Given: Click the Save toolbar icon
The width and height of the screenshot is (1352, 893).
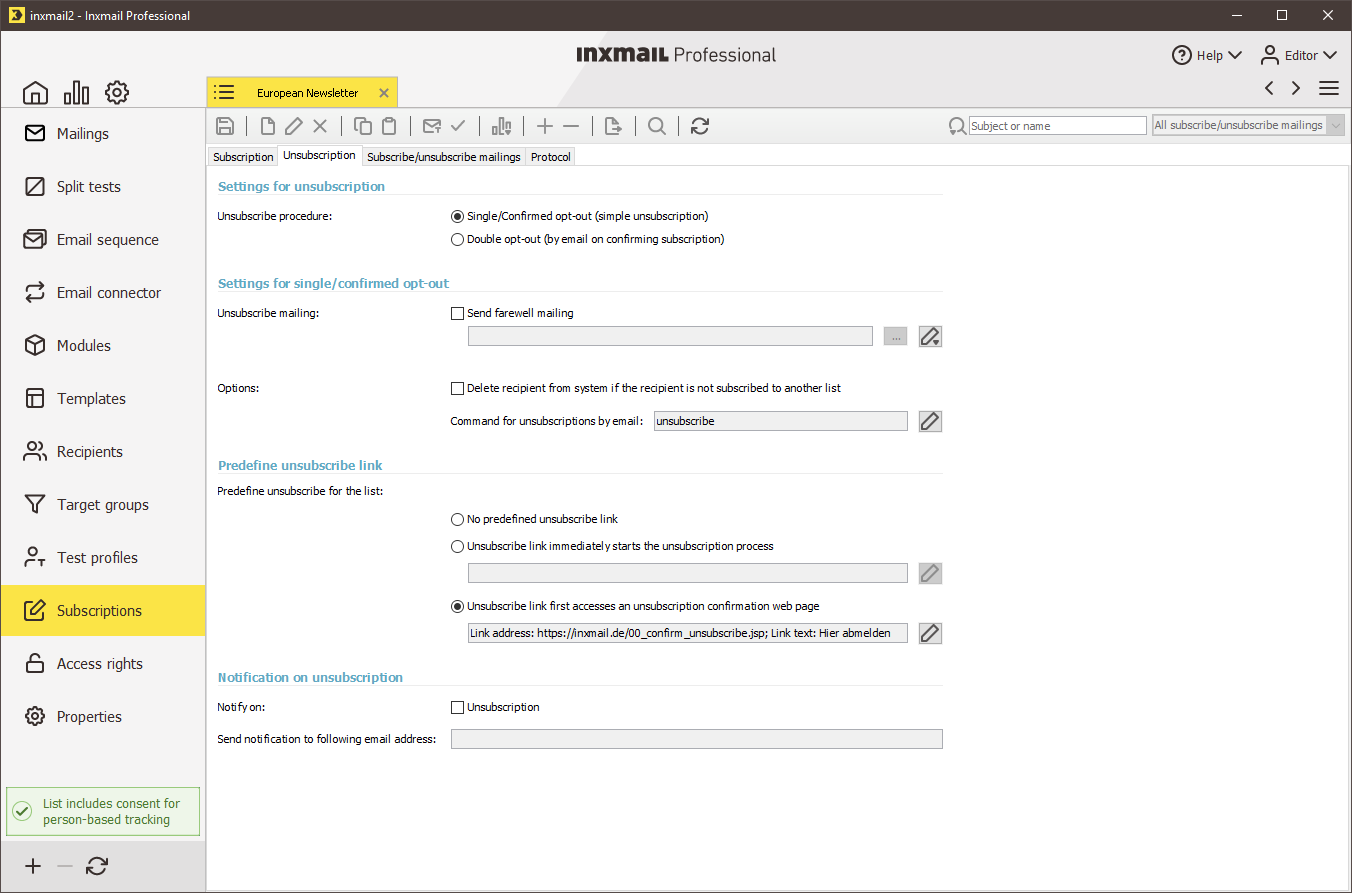Looking at the screenshot, I should (x=226, y=126).
